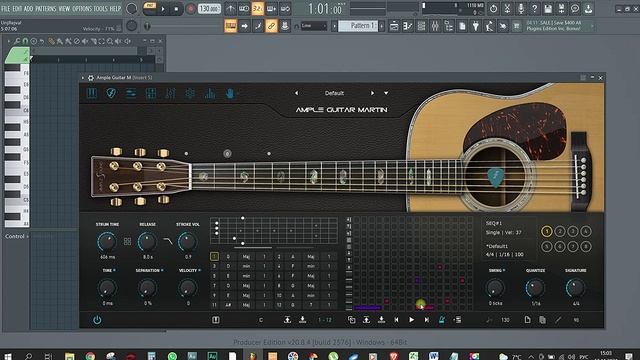Click the audio recording microphone icon
Screen dimensions: 640x360
click(521, 8)
